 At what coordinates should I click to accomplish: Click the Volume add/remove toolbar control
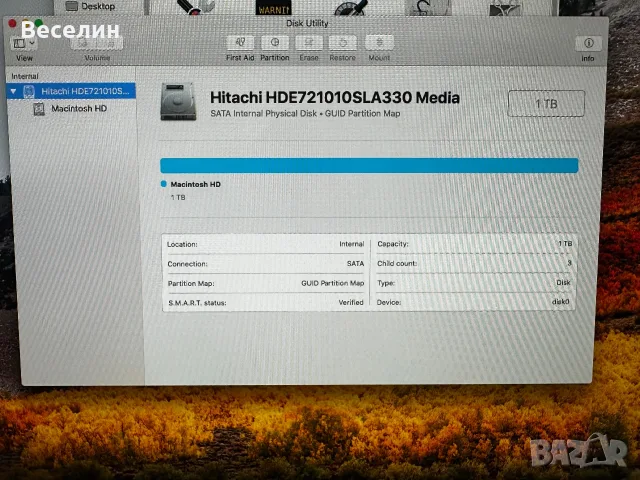click(x=97, y=43)
